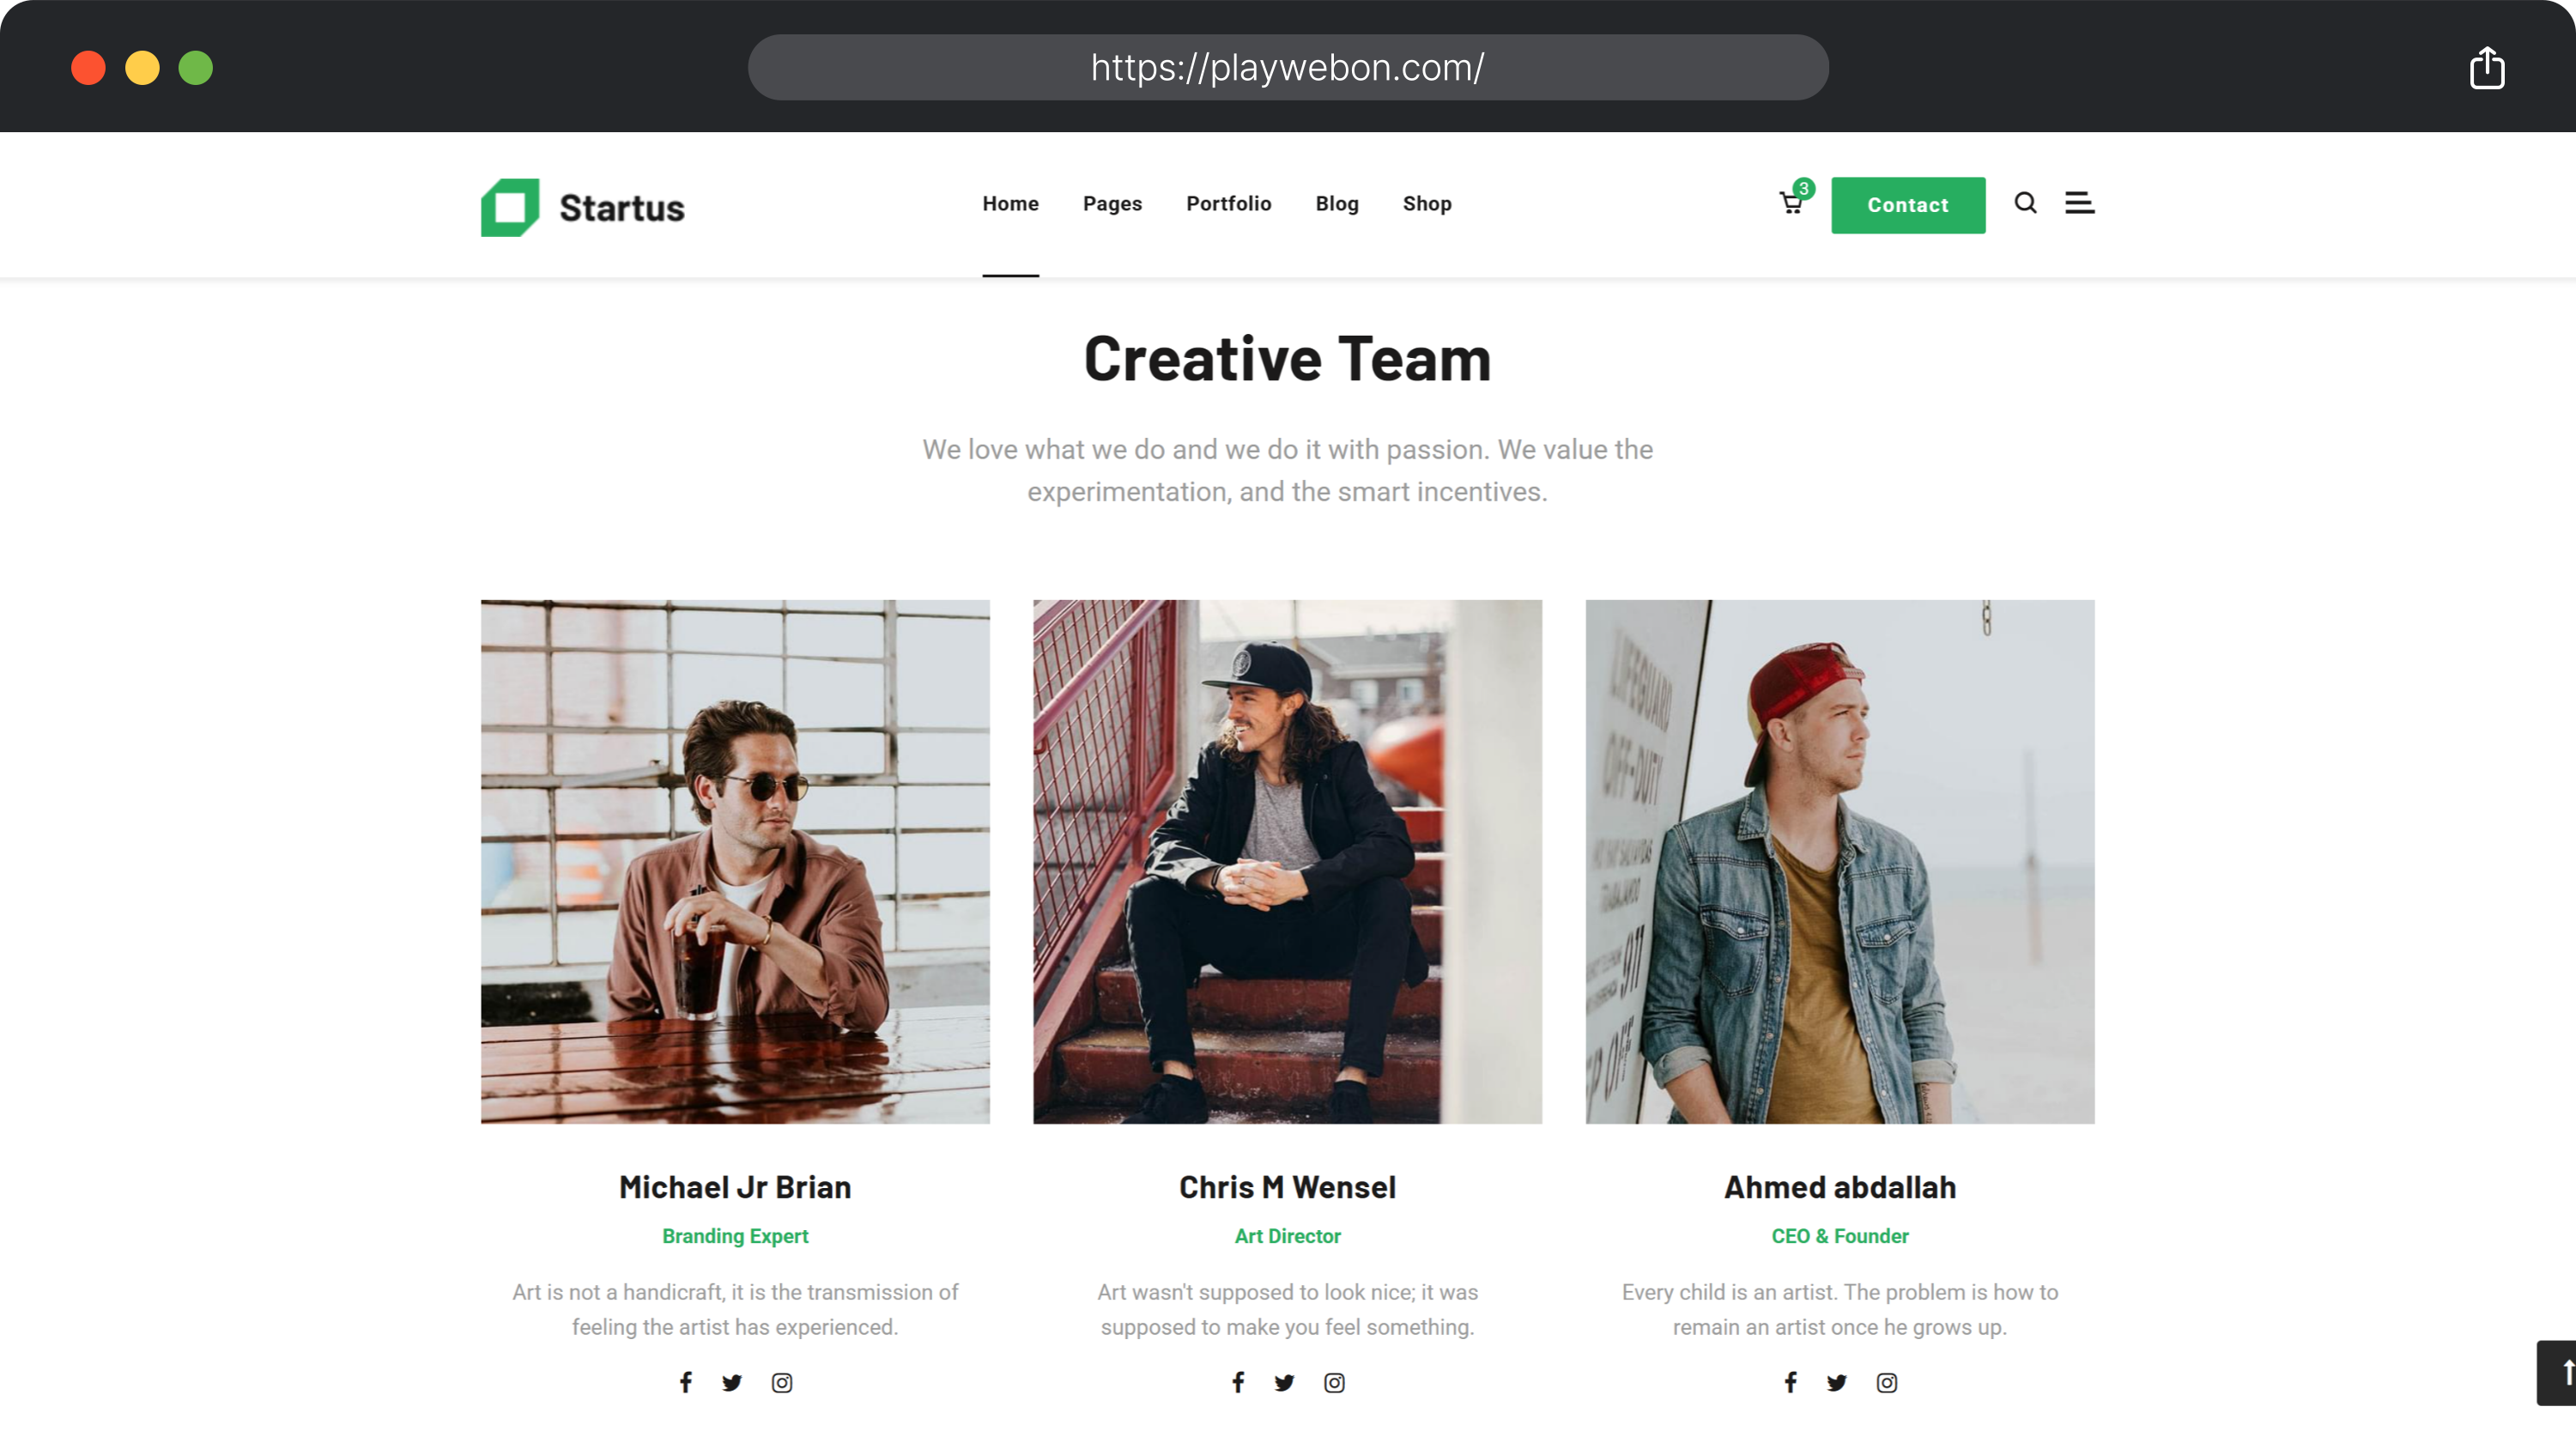Click the browser share icon

[2487, 68]
